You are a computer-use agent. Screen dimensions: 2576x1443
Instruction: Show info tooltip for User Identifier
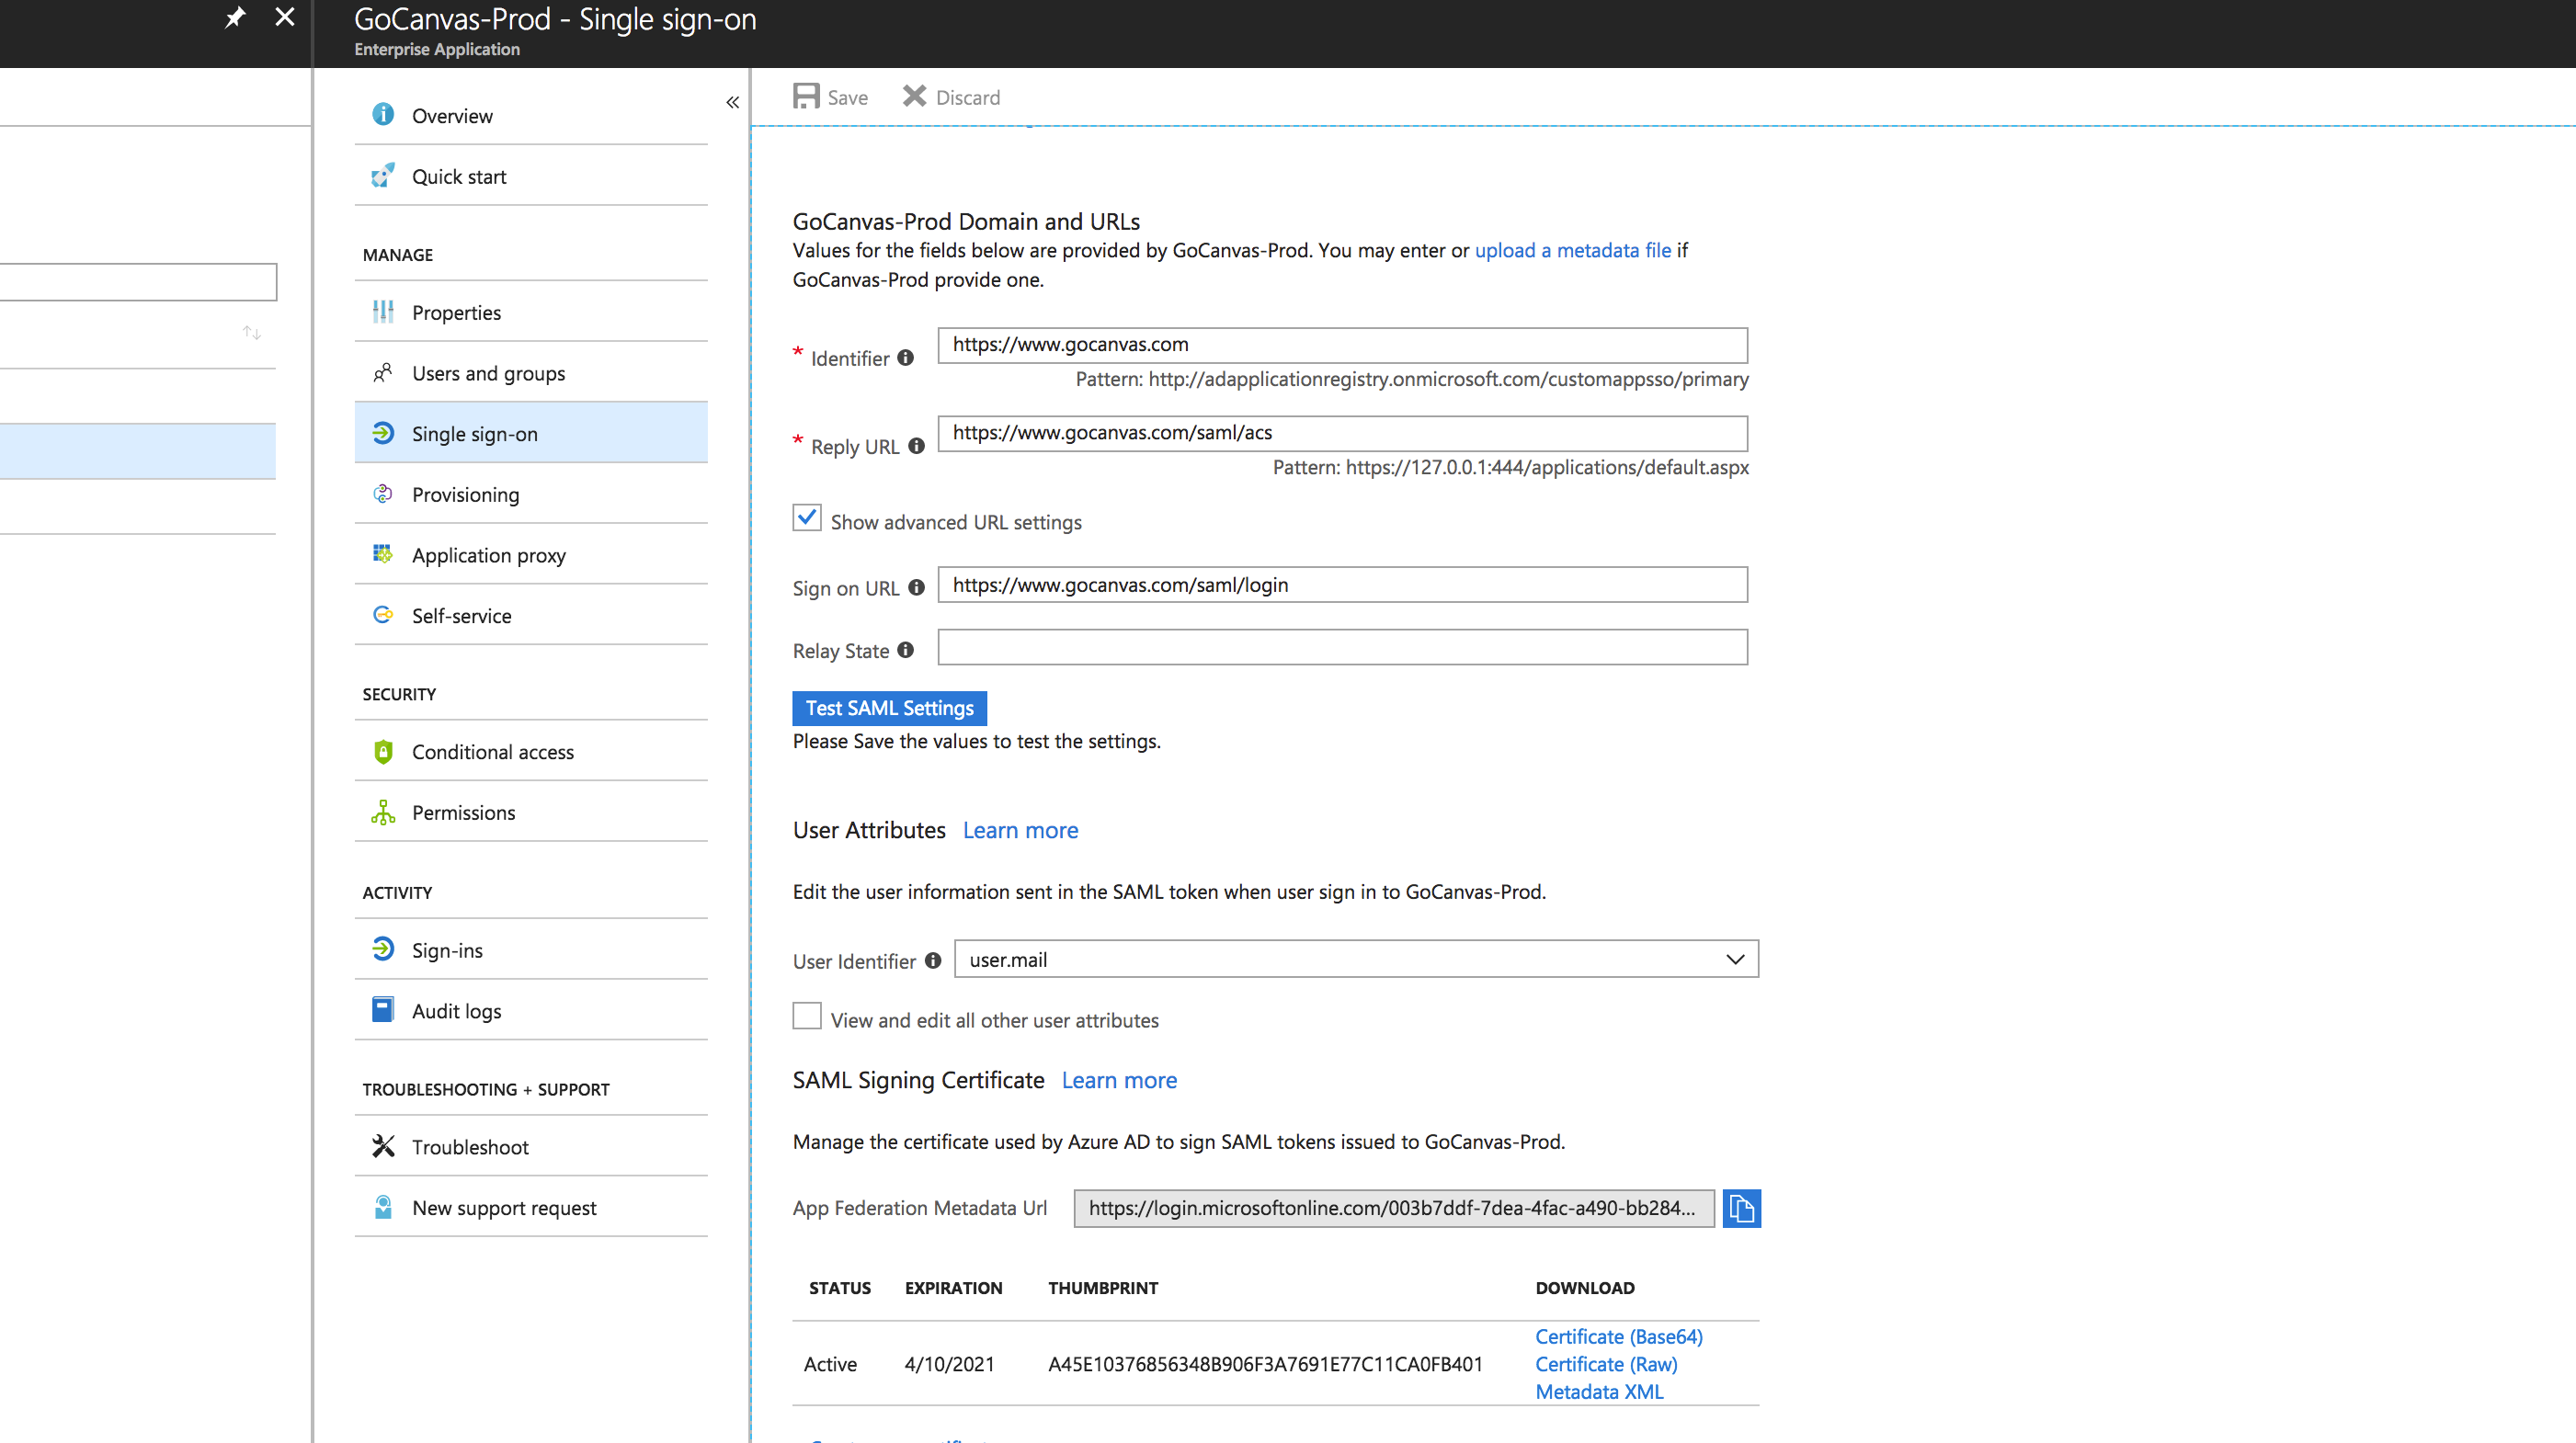933,960
